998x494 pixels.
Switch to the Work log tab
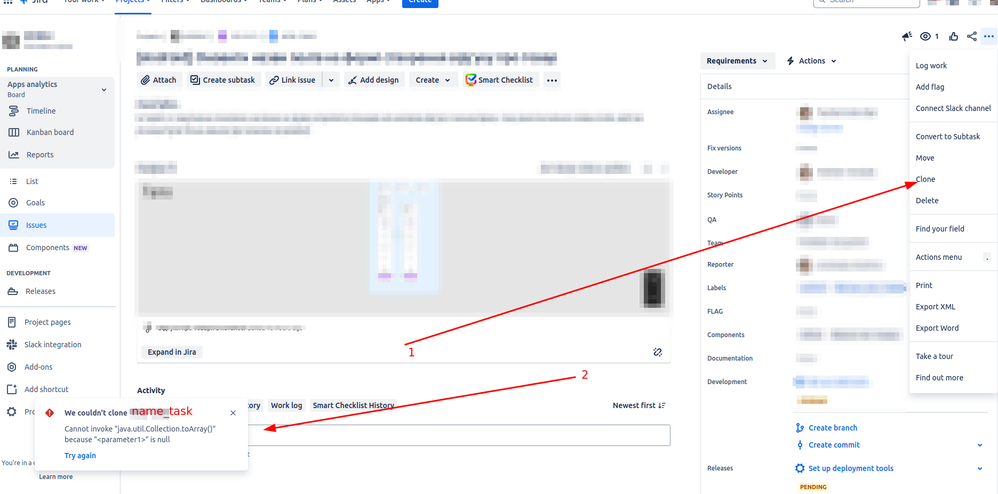[286, 406]
